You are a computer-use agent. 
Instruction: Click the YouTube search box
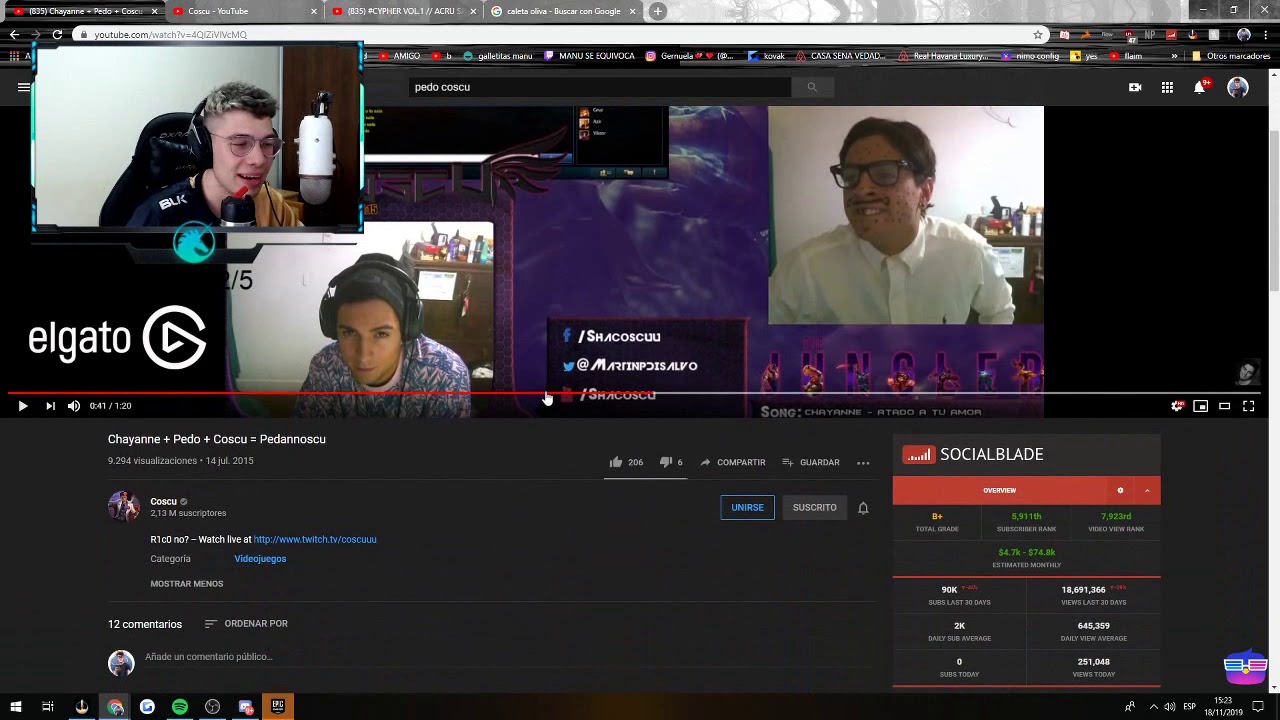click(600, 87)
